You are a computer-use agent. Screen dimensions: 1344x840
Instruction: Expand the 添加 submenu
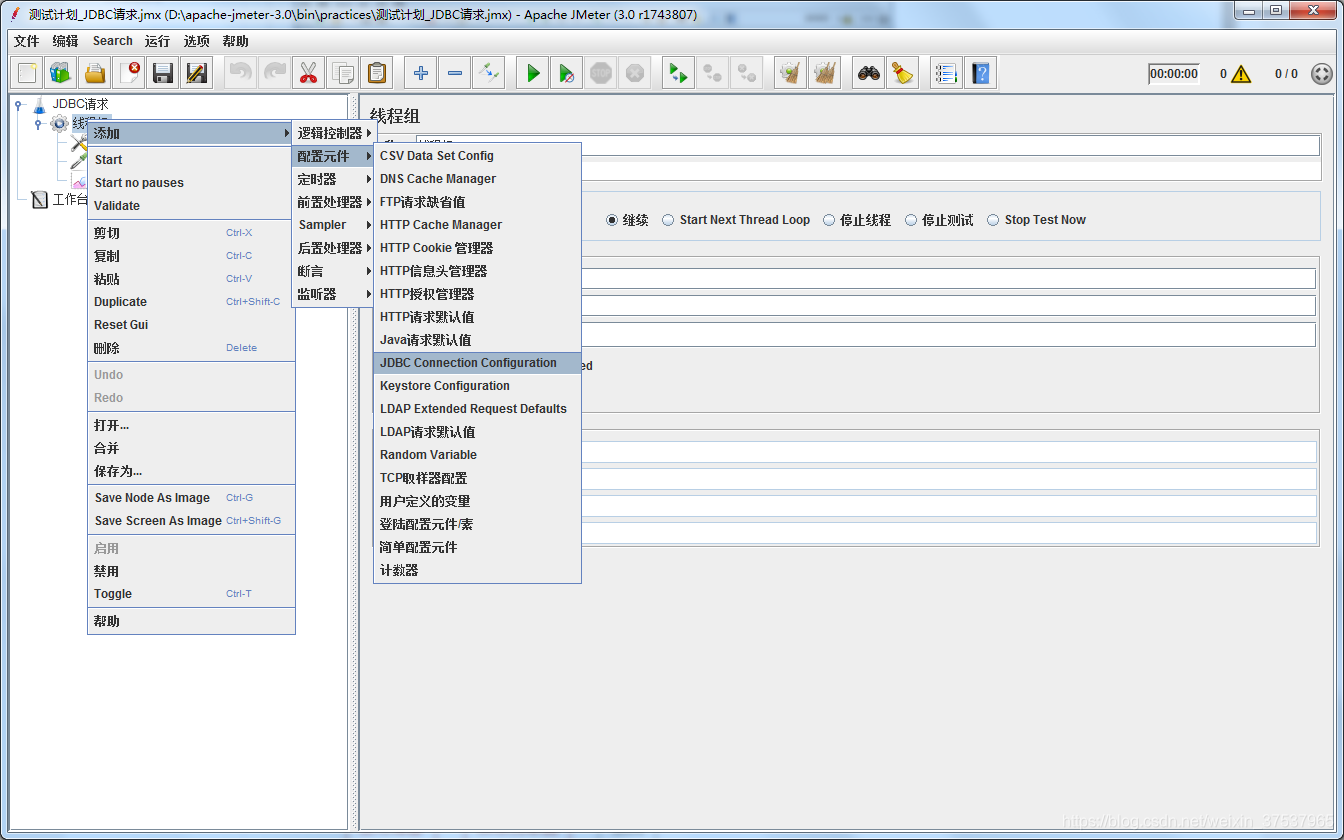(191, 133)
